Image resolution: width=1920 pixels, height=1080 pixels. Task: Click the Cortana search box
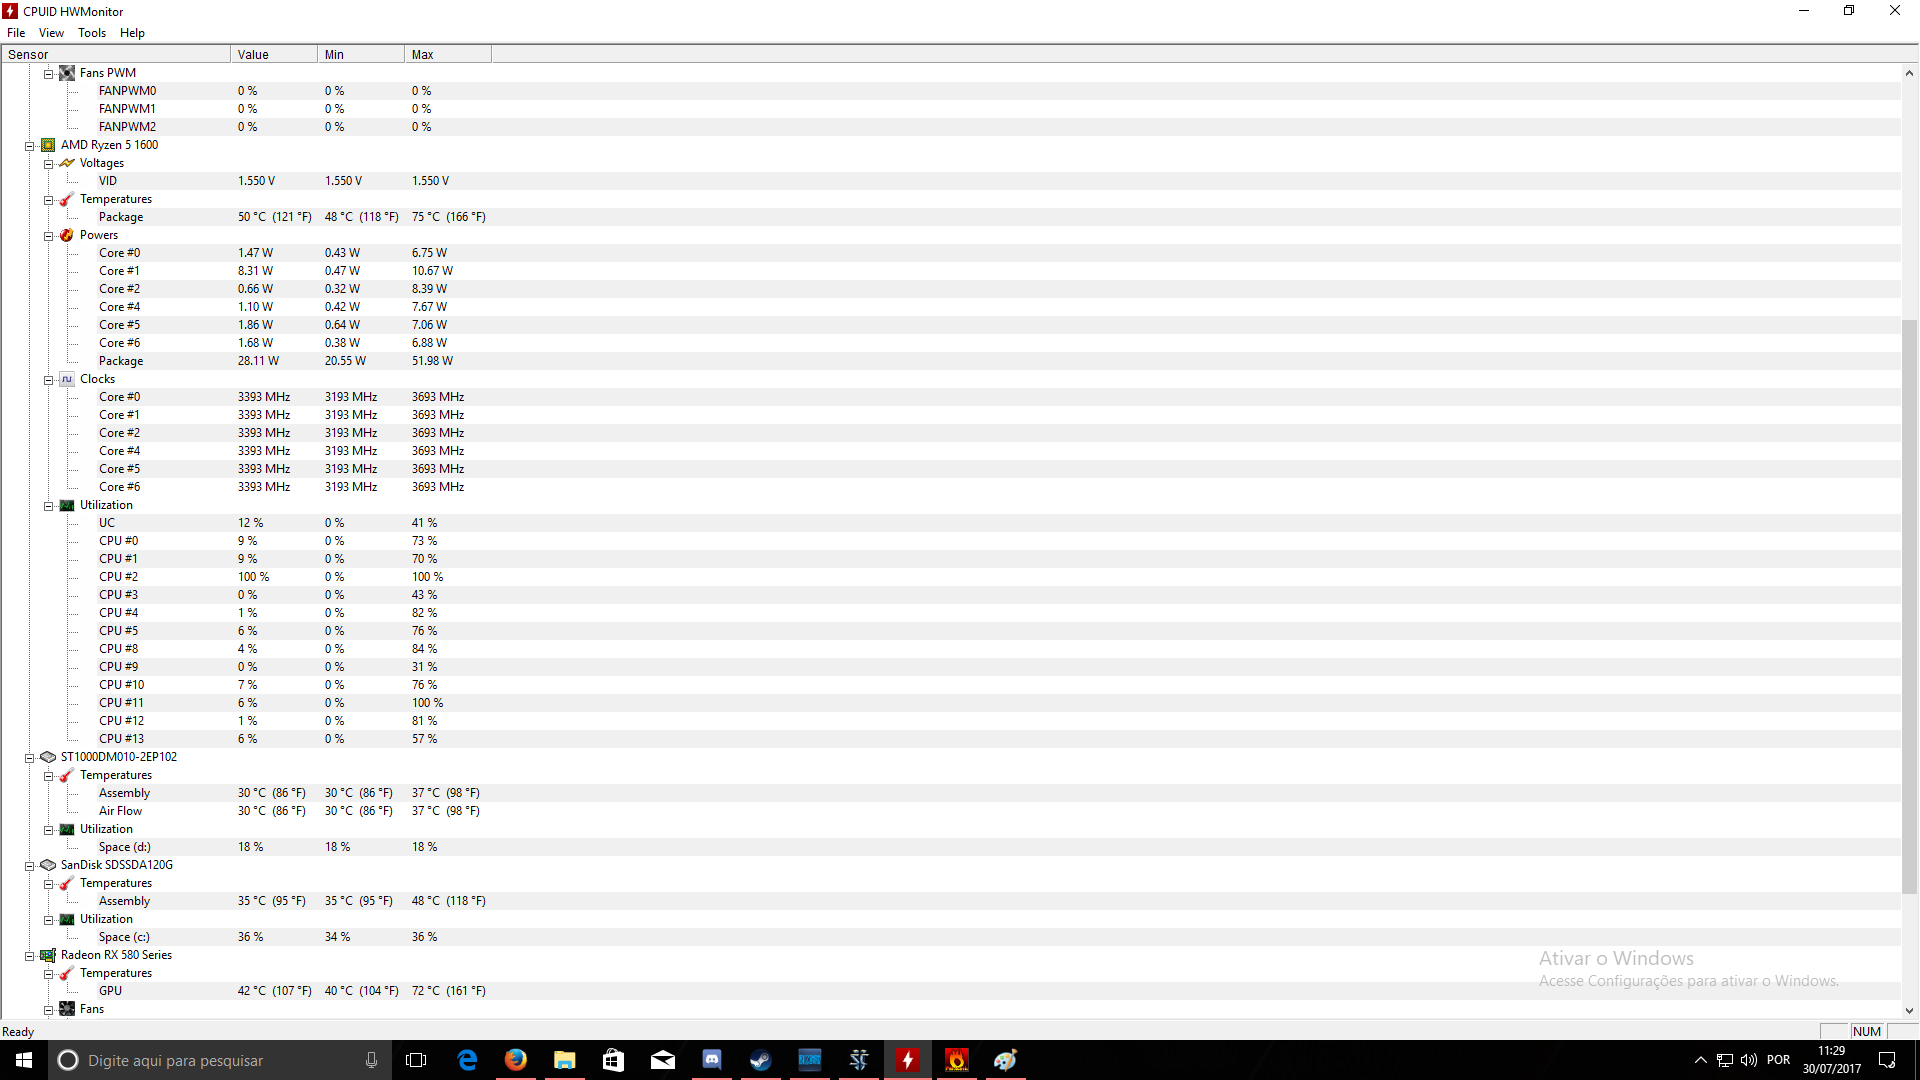(220, 1060)
